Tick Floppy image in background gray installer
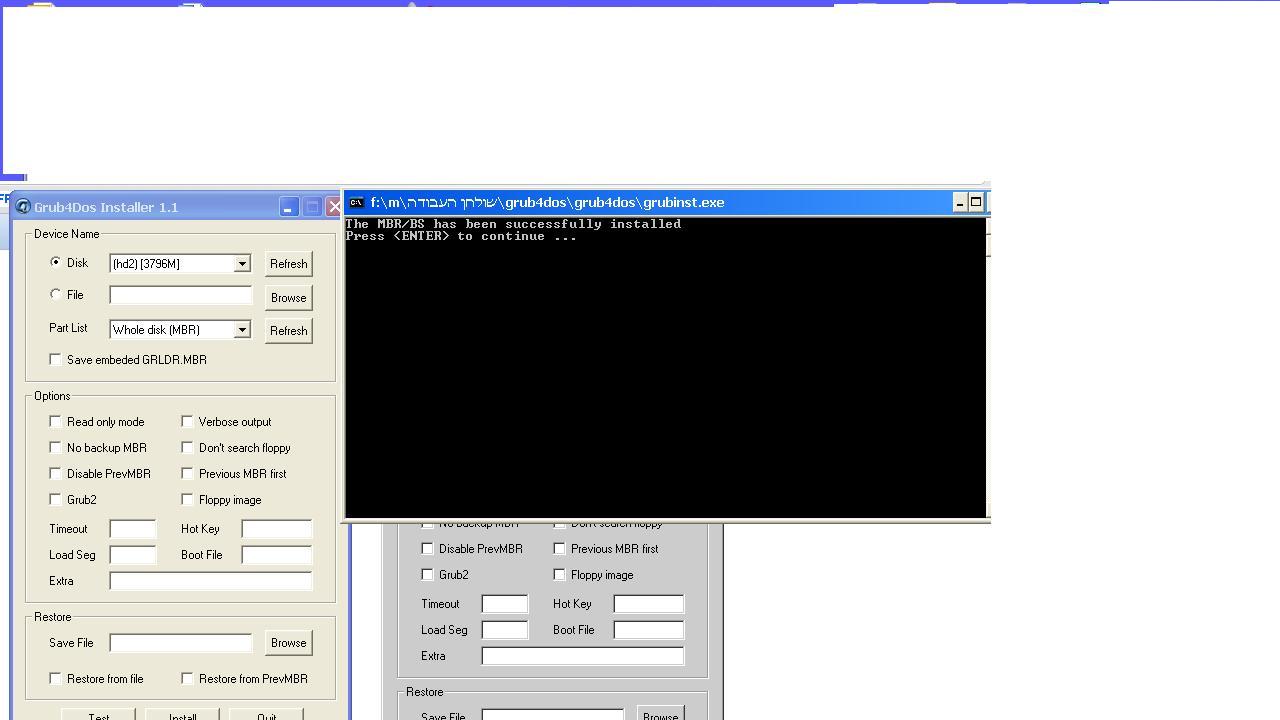This screenshot has width=1280, height=720. (560, 574)
